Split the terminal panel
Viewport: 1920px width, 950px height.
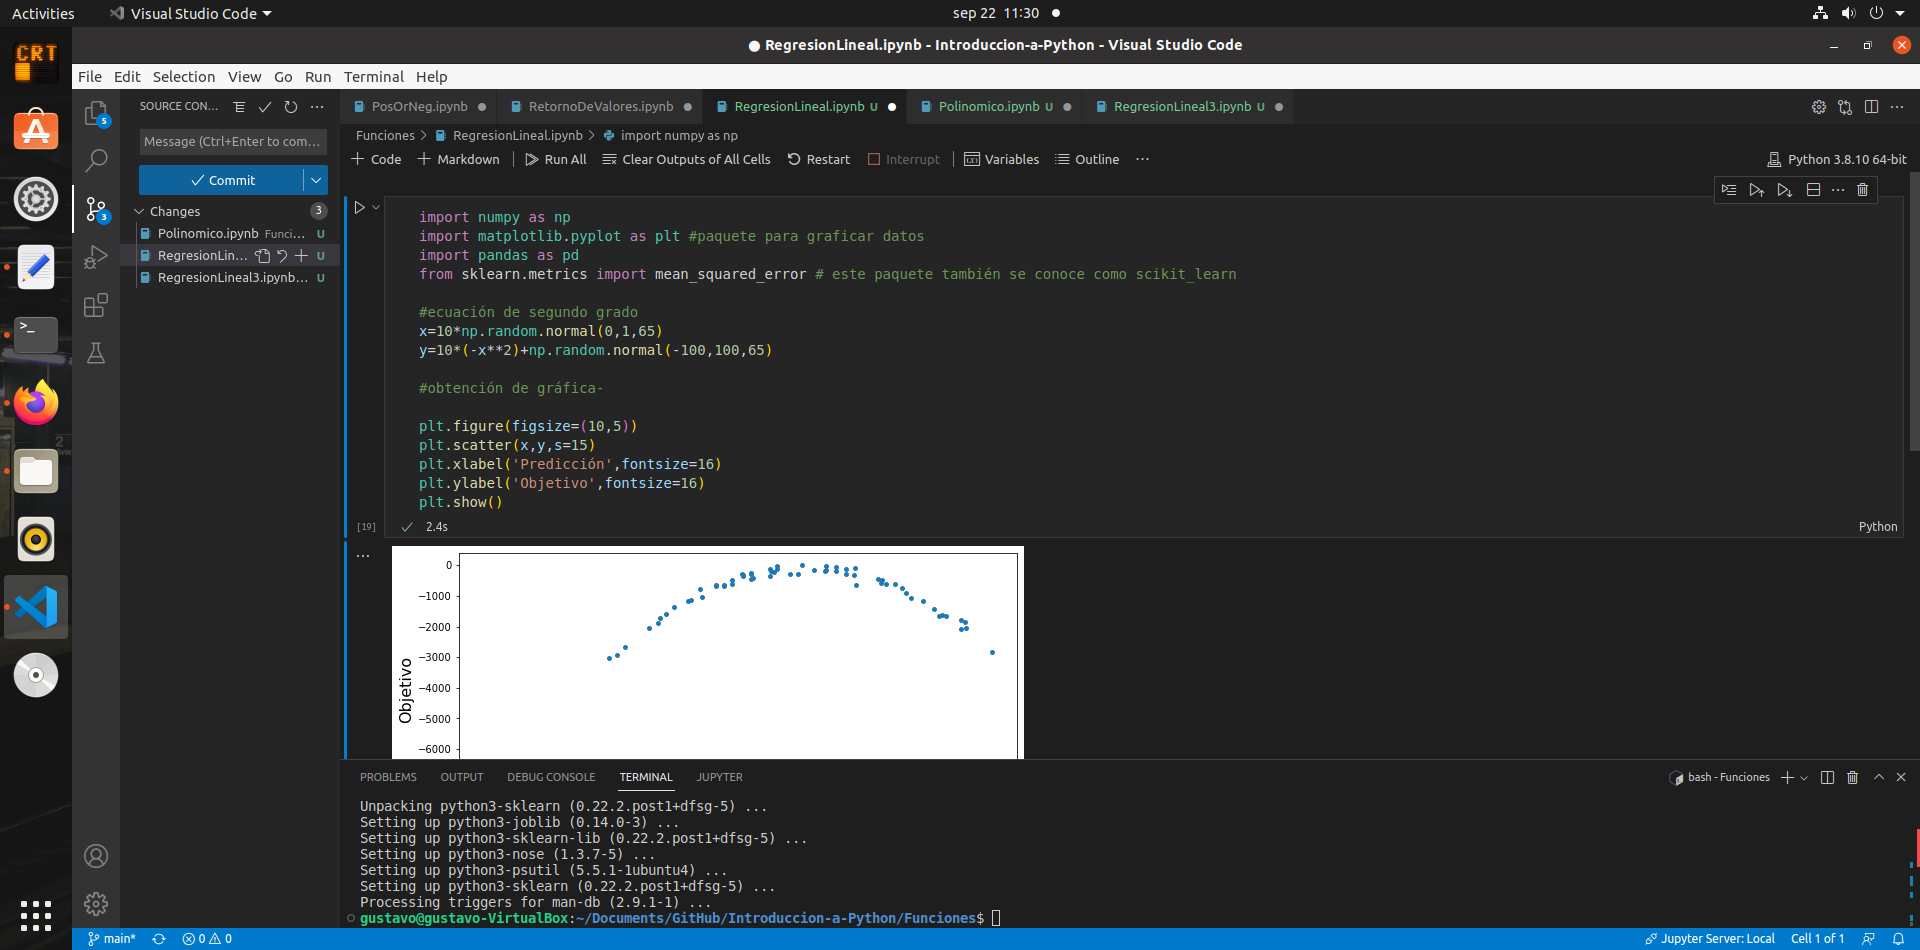[1827, 777]
